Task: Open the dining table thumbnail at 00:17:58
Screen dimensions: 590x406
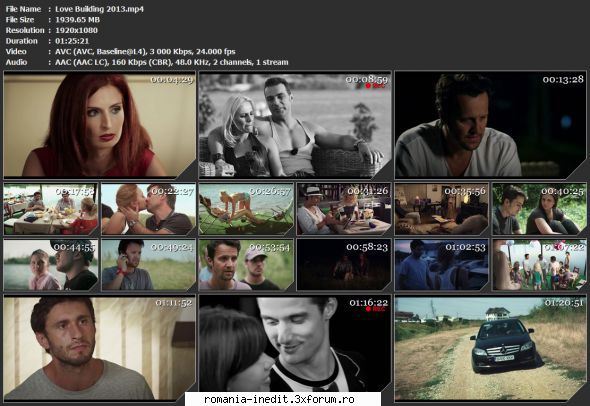Action: pyautogui.click(x=51, y=209)
